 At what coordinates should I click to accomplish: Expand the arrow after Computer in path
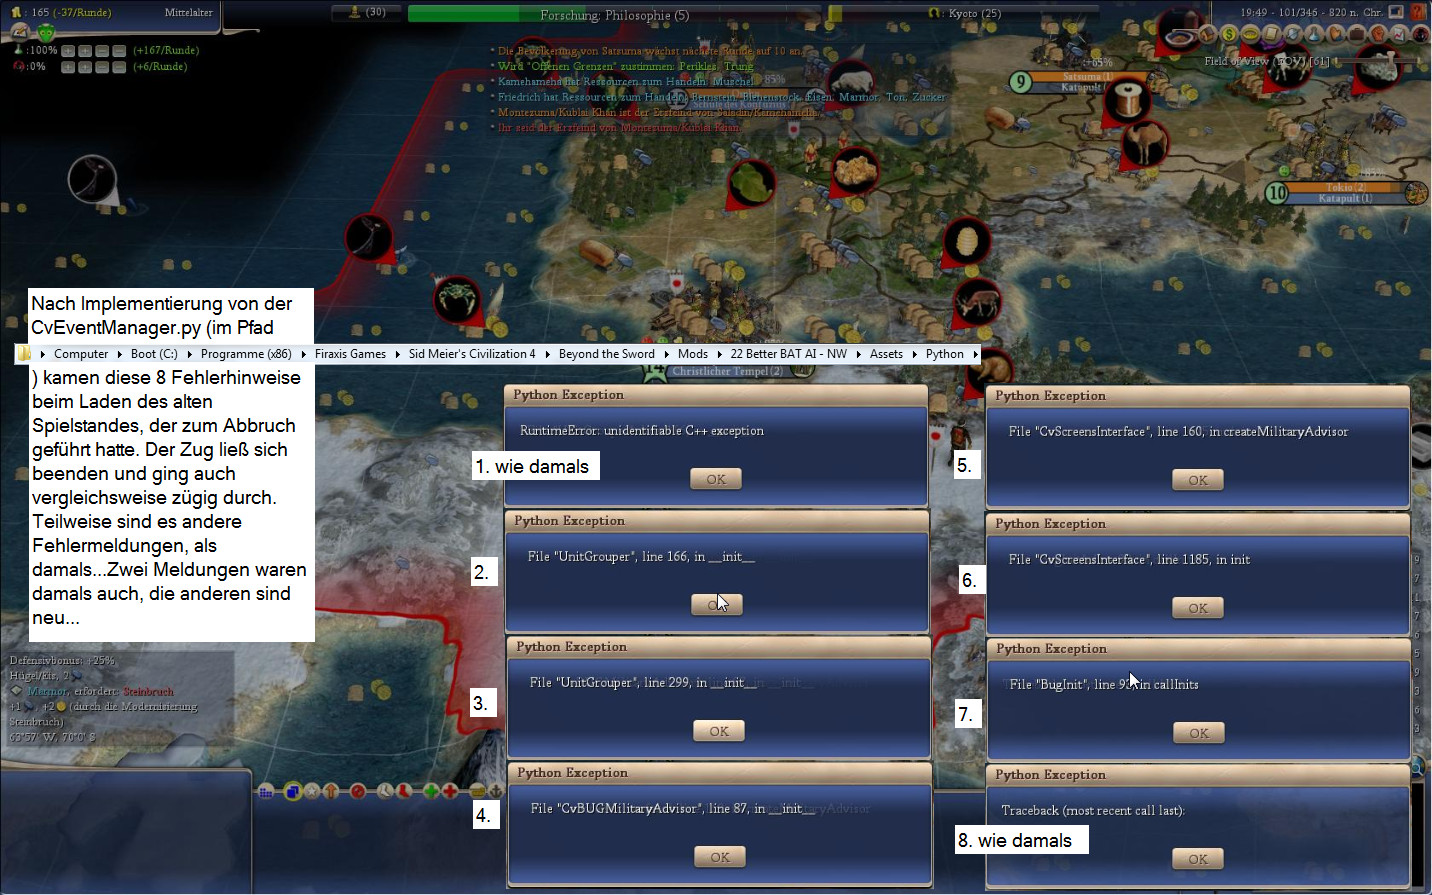click(x=119, y=354)
